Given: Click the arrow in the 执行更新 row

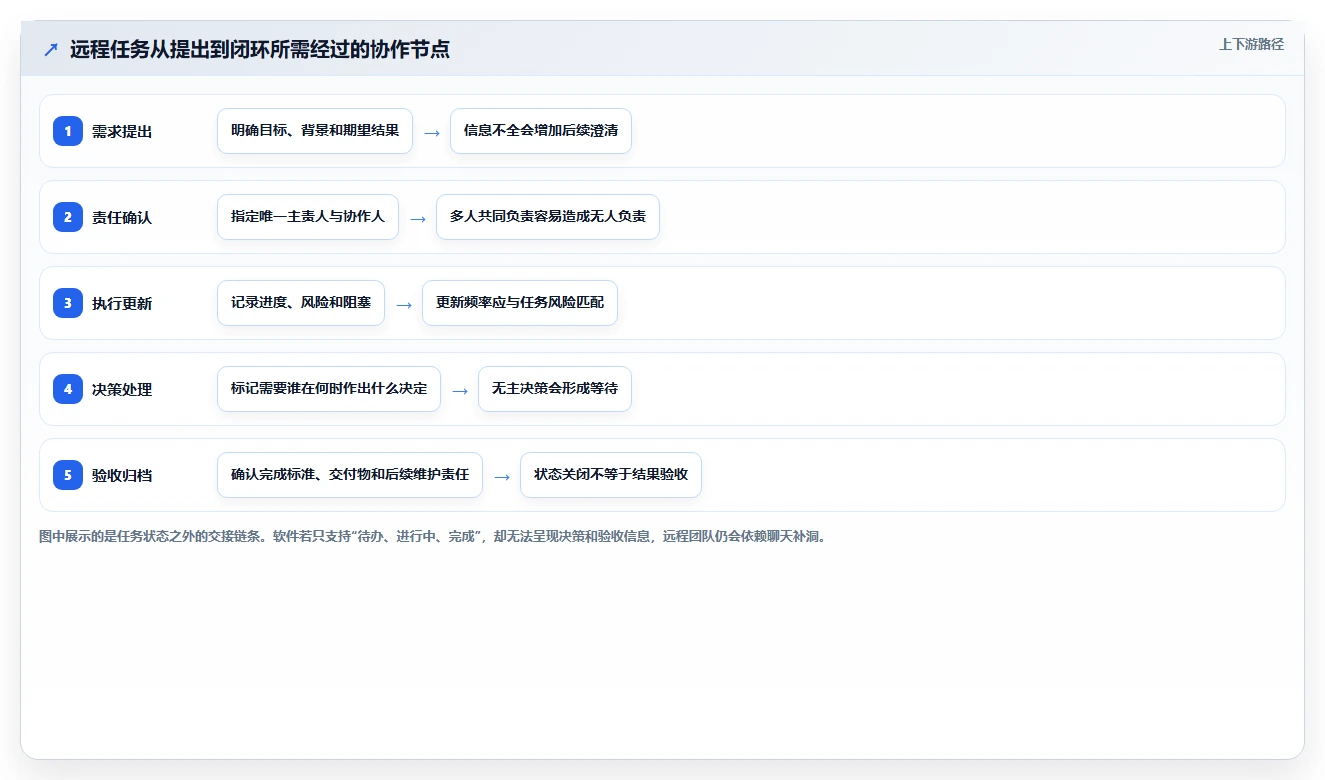Looking at the screenshot, I should click(404, 304).
